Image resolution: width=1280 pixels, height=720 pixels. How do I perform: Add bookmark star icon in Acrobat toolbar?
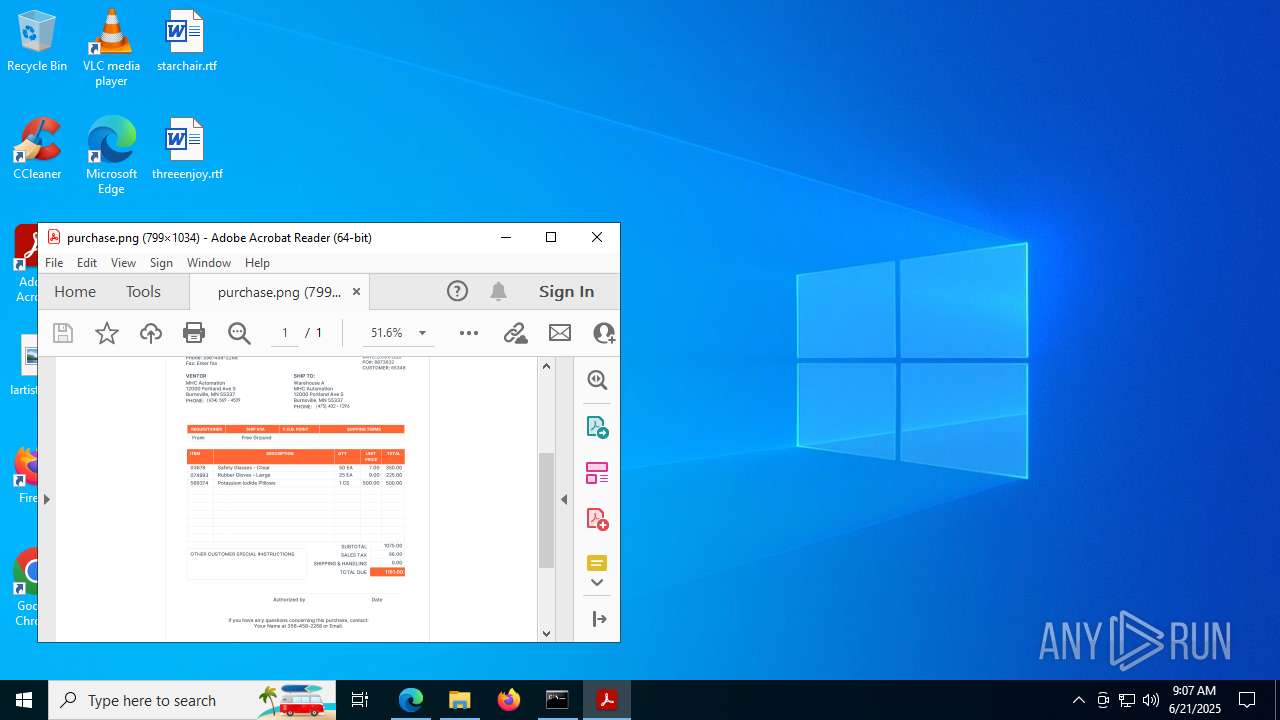point(107,333)
